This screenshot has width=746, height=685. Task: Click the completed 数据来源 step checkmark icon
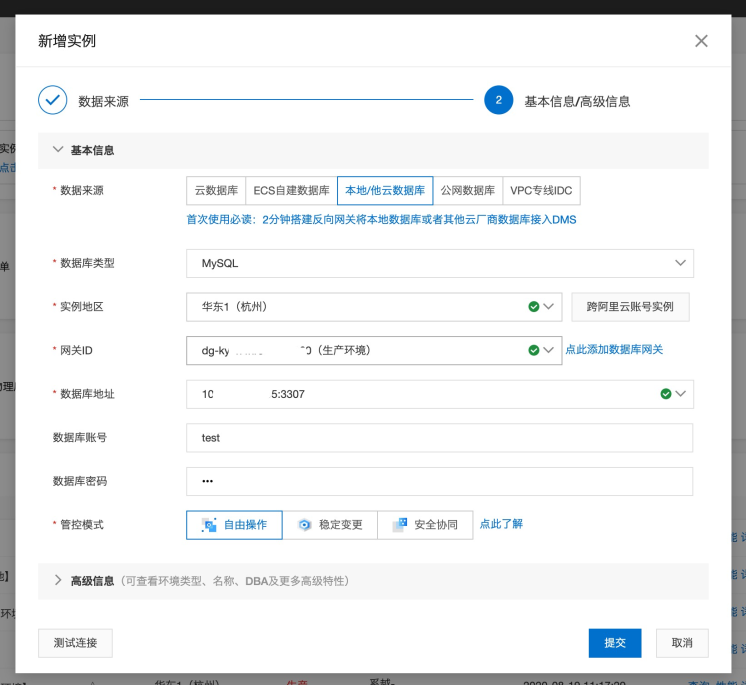point(52,100)
